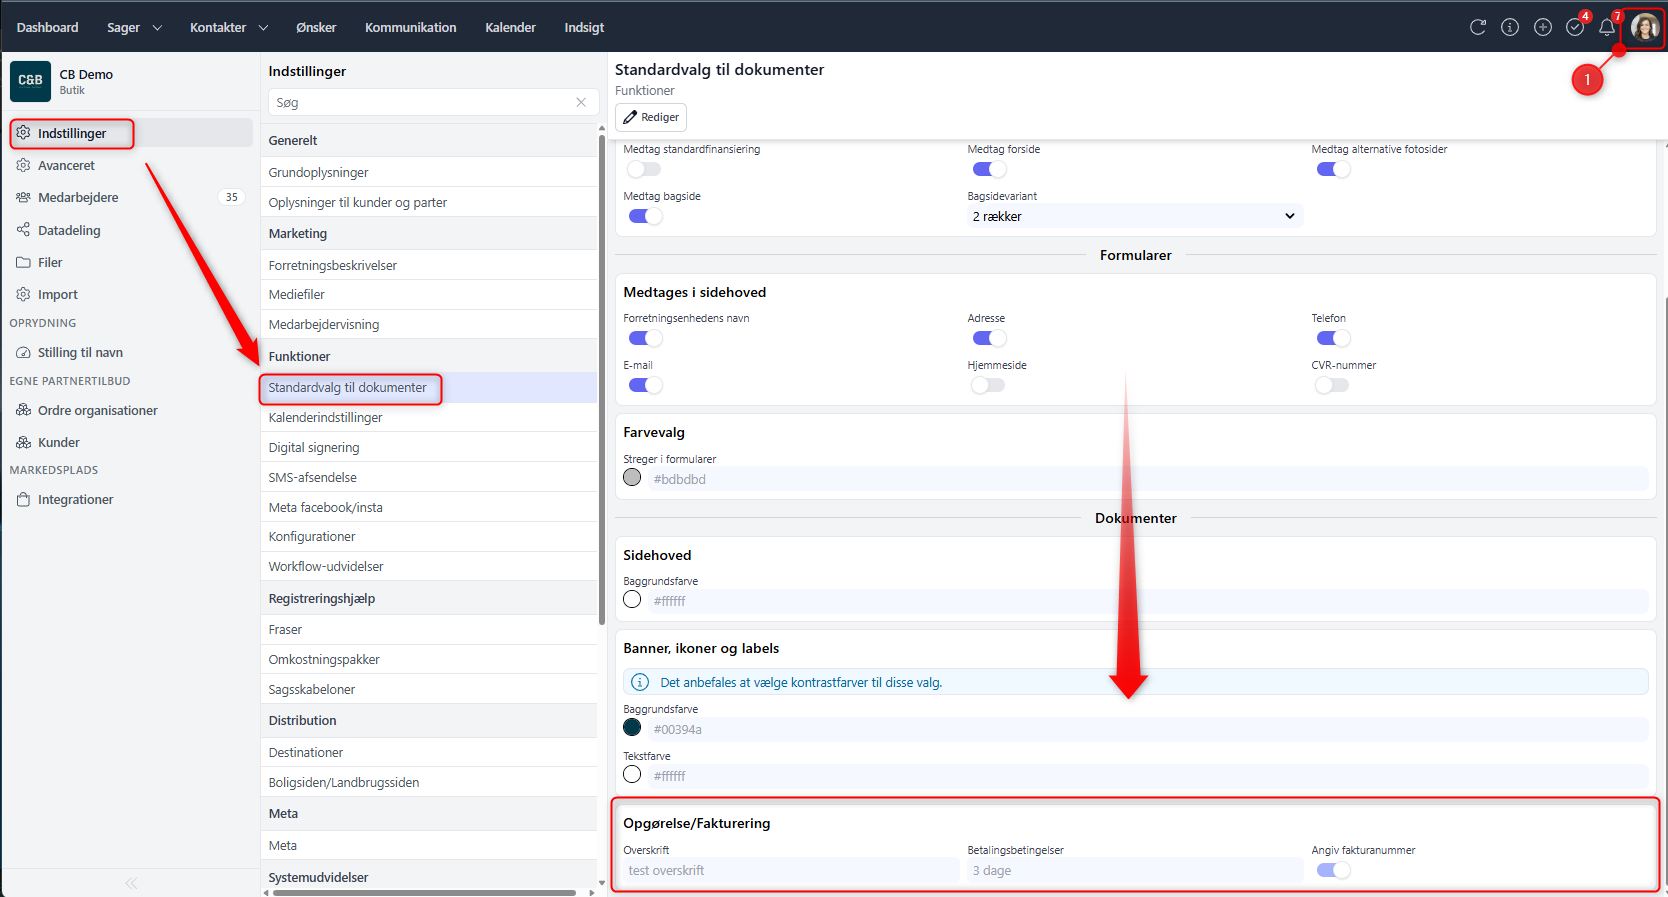Click the Overskrift input field
Screen dimensions: 1668x897
790,871
